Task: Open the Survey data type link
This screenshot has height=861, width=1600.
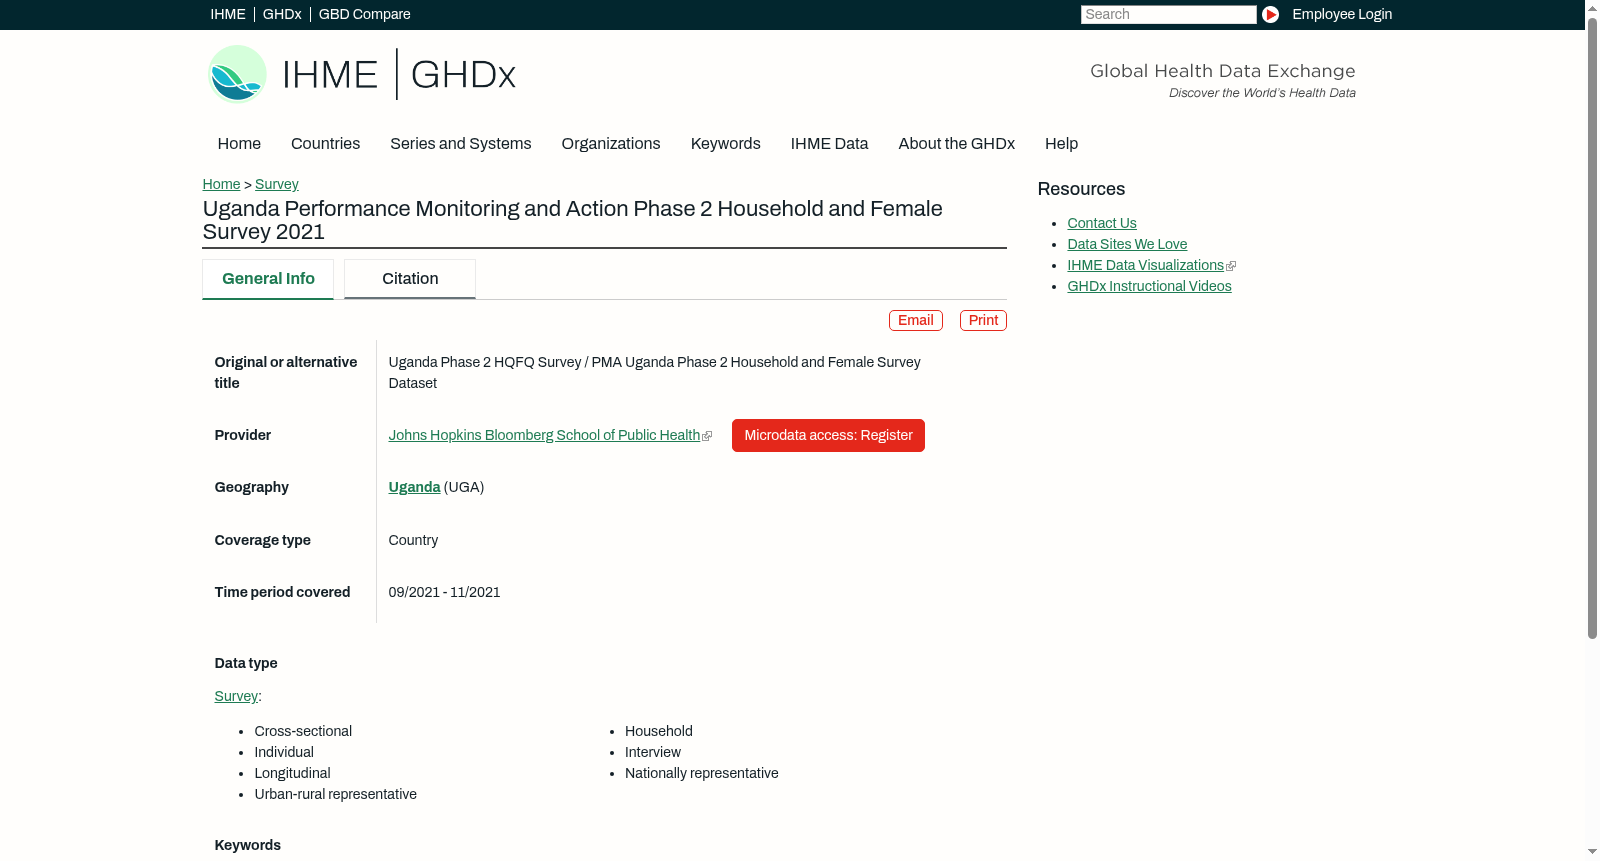Action: click(x=236, y=696)
